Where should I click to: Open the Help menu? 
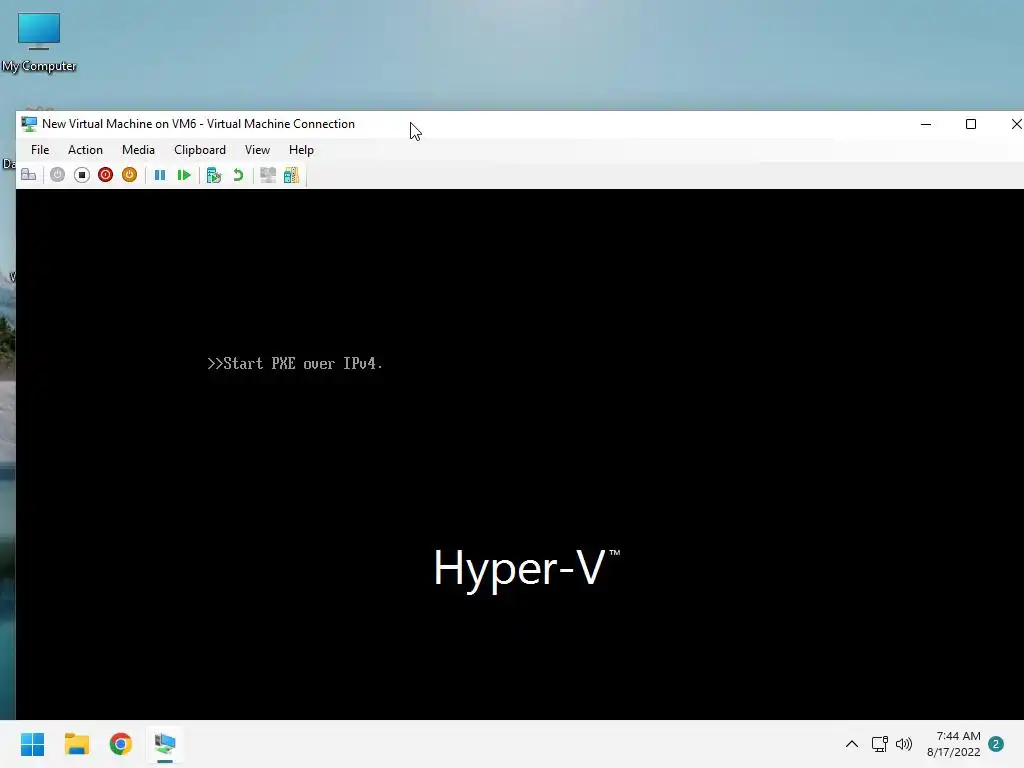click(301, 150)
